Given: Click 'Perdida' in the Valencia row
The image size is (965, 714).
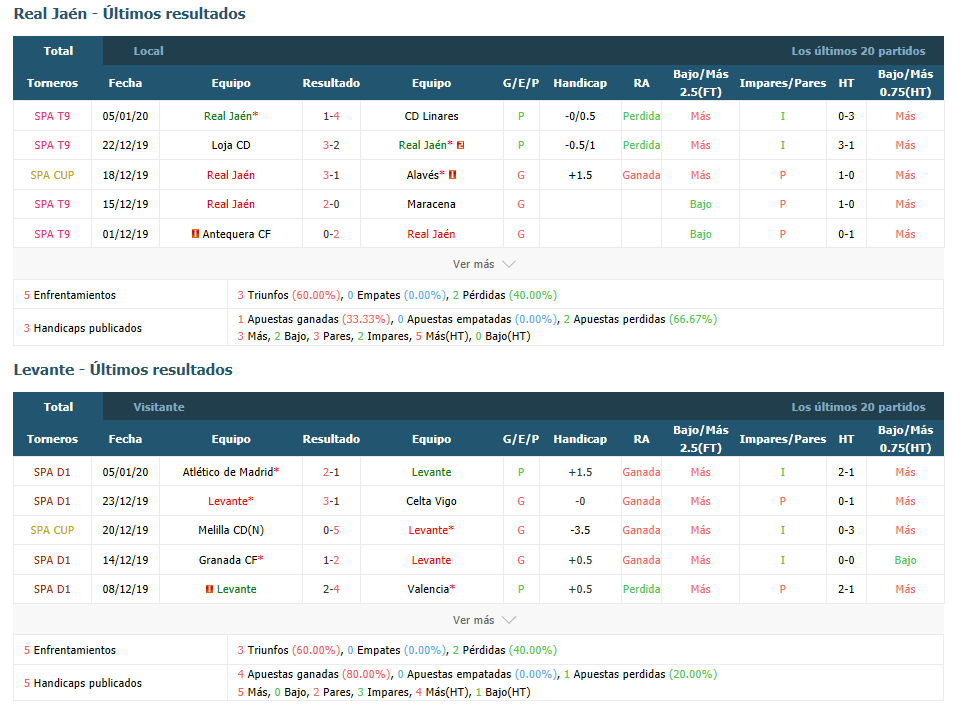Looking at the screenshot, I should tap(641, 589).
